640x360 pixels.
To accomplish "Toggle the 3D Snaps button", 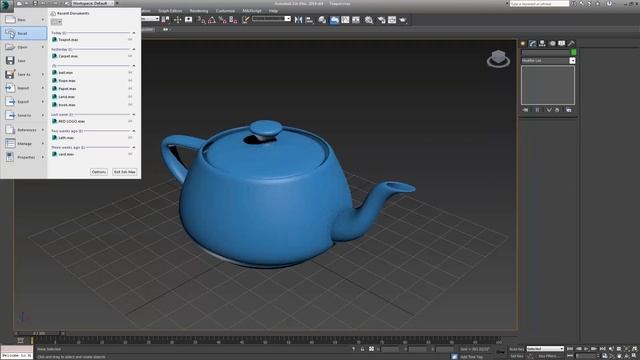I will click(x=202, y=20).
